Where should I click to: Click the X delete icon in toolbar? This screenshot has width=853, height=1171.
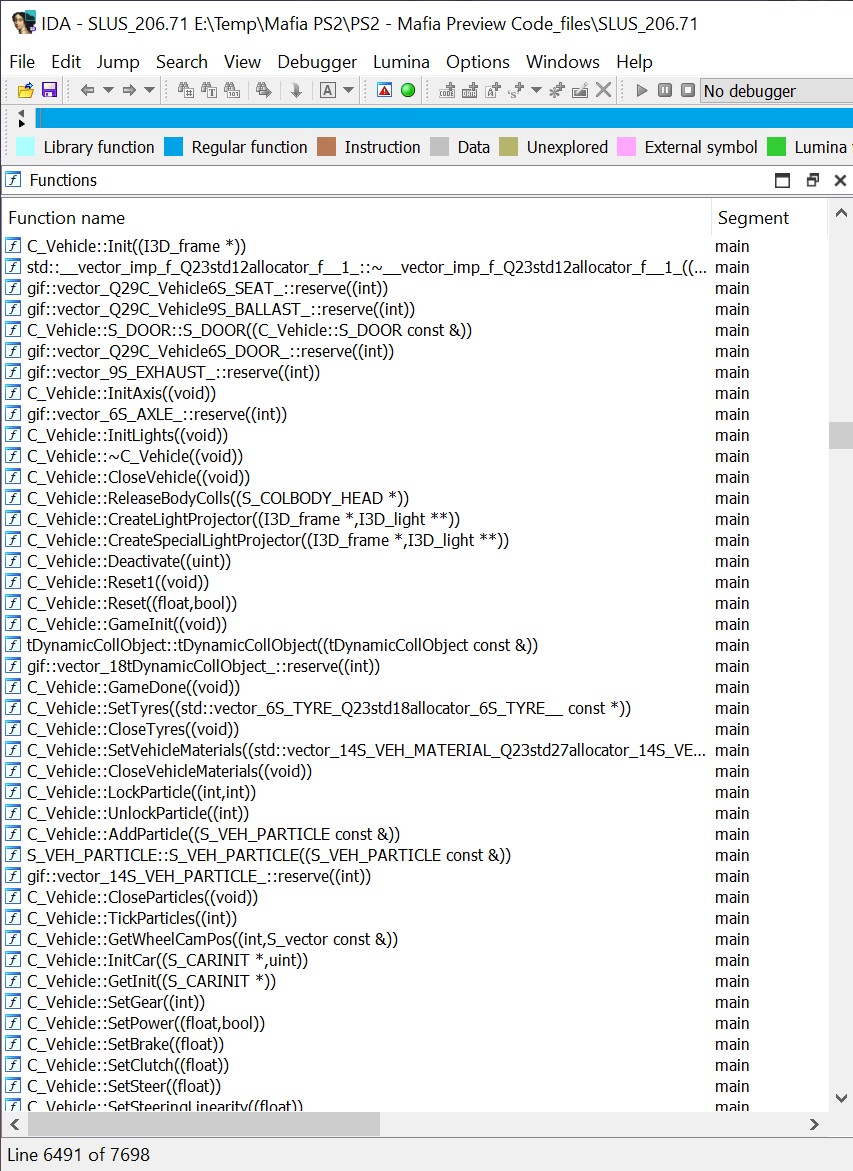coord(603,90)
